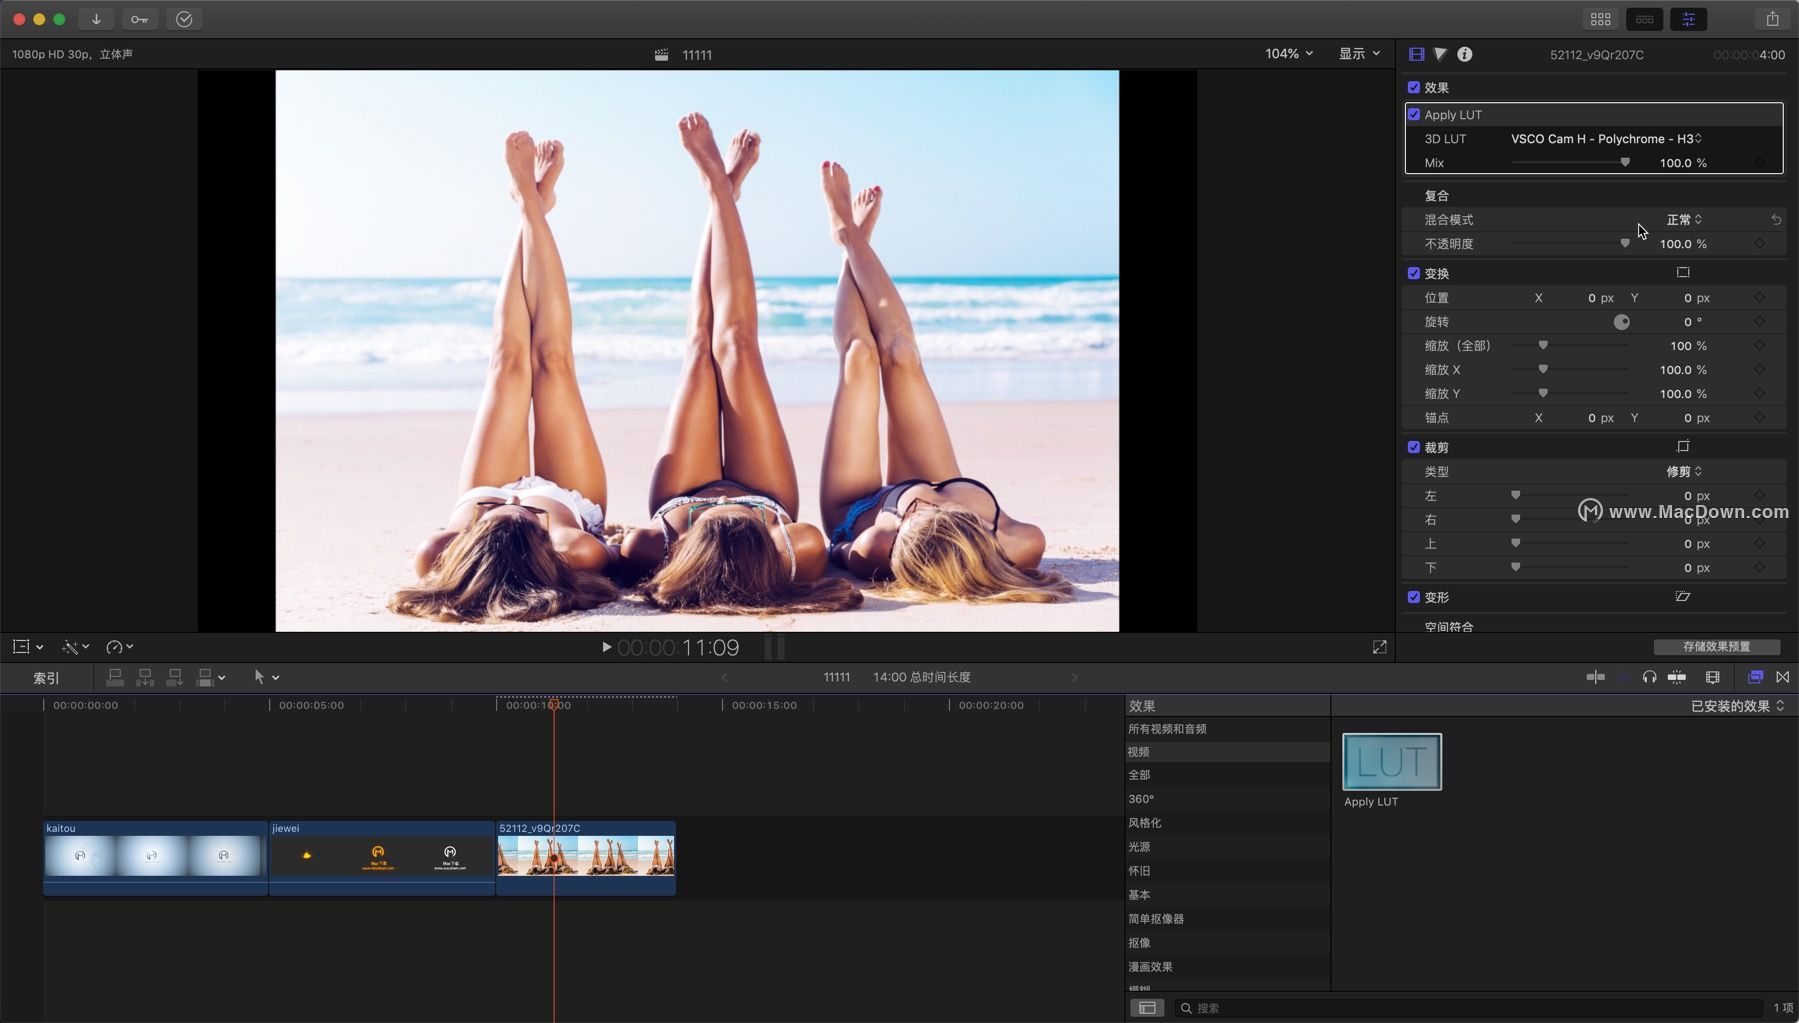Open the 索引 timeline index
The height and width of the screenshot is (1023, 1799).
click(46, 678)
